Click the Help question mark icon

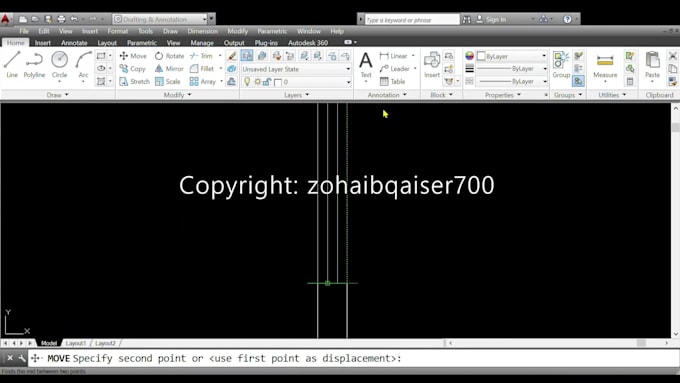coord(567,19)
